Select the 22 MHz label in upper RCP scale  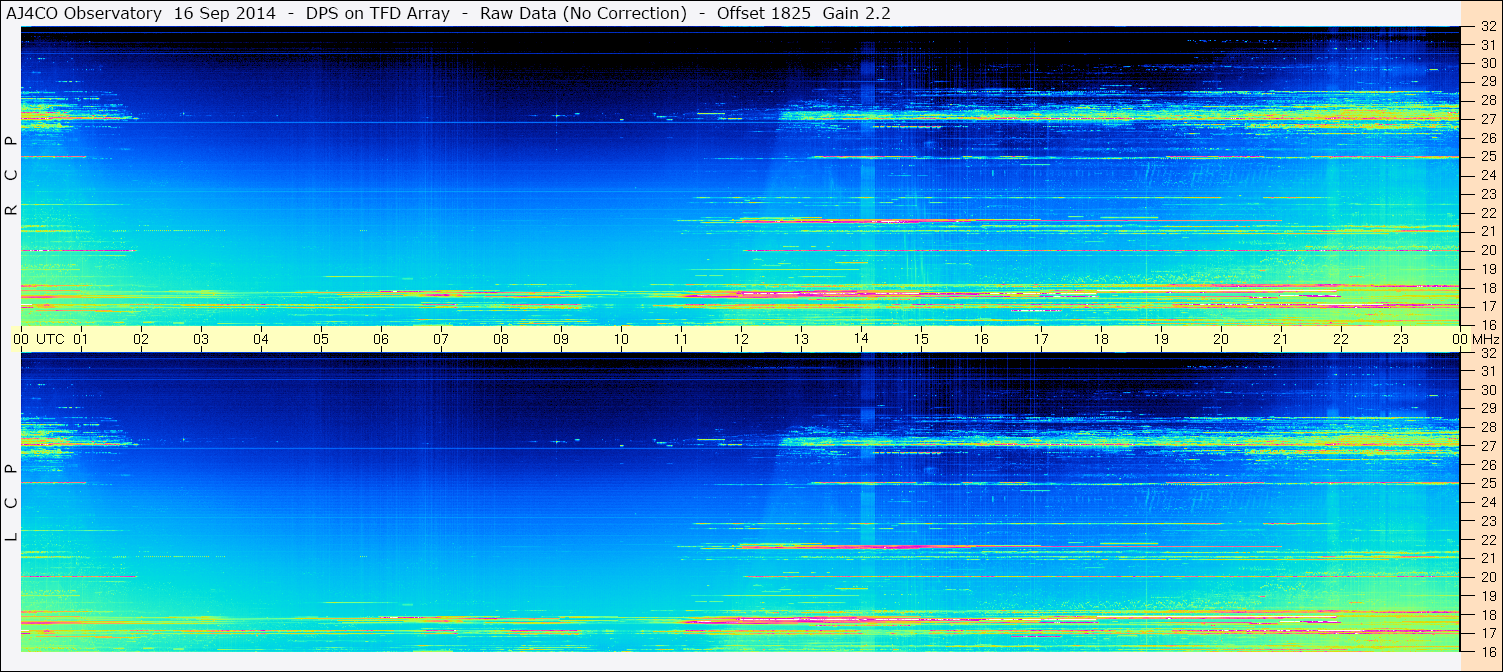click(1487, 213)
